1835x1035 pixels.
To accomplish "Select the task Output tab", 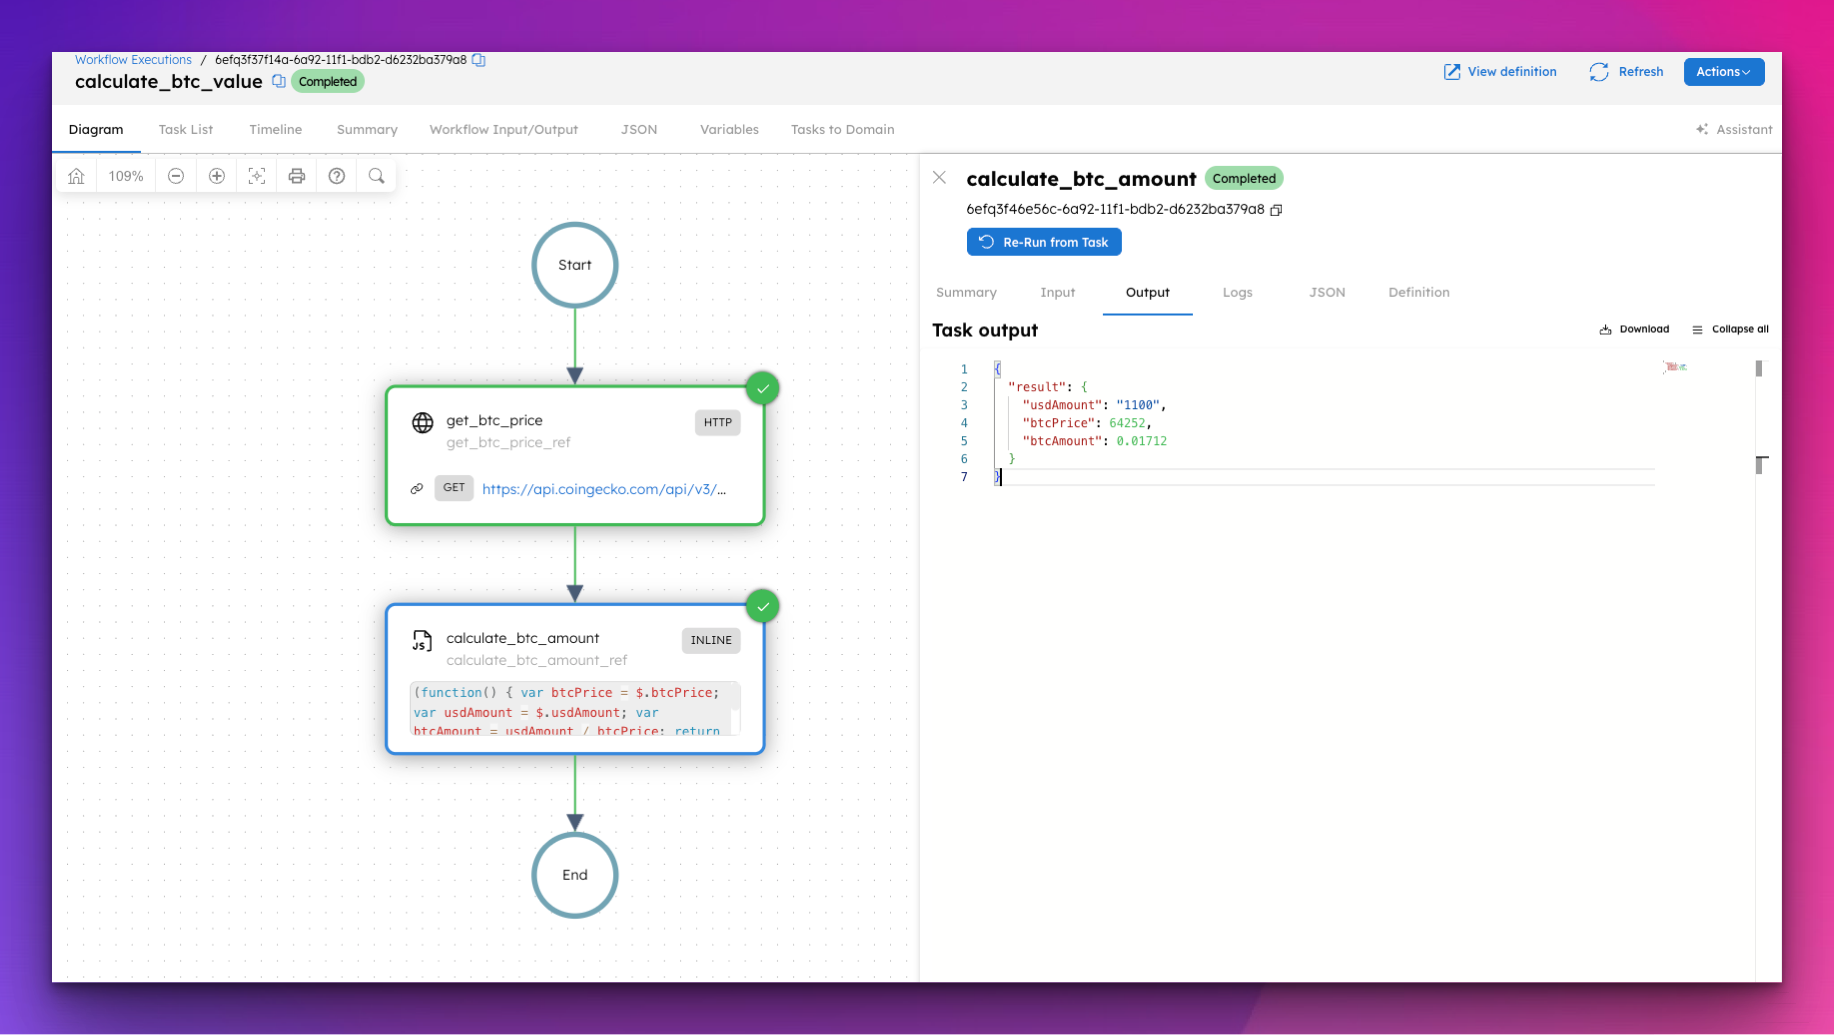I will (x=1147, y=292).
